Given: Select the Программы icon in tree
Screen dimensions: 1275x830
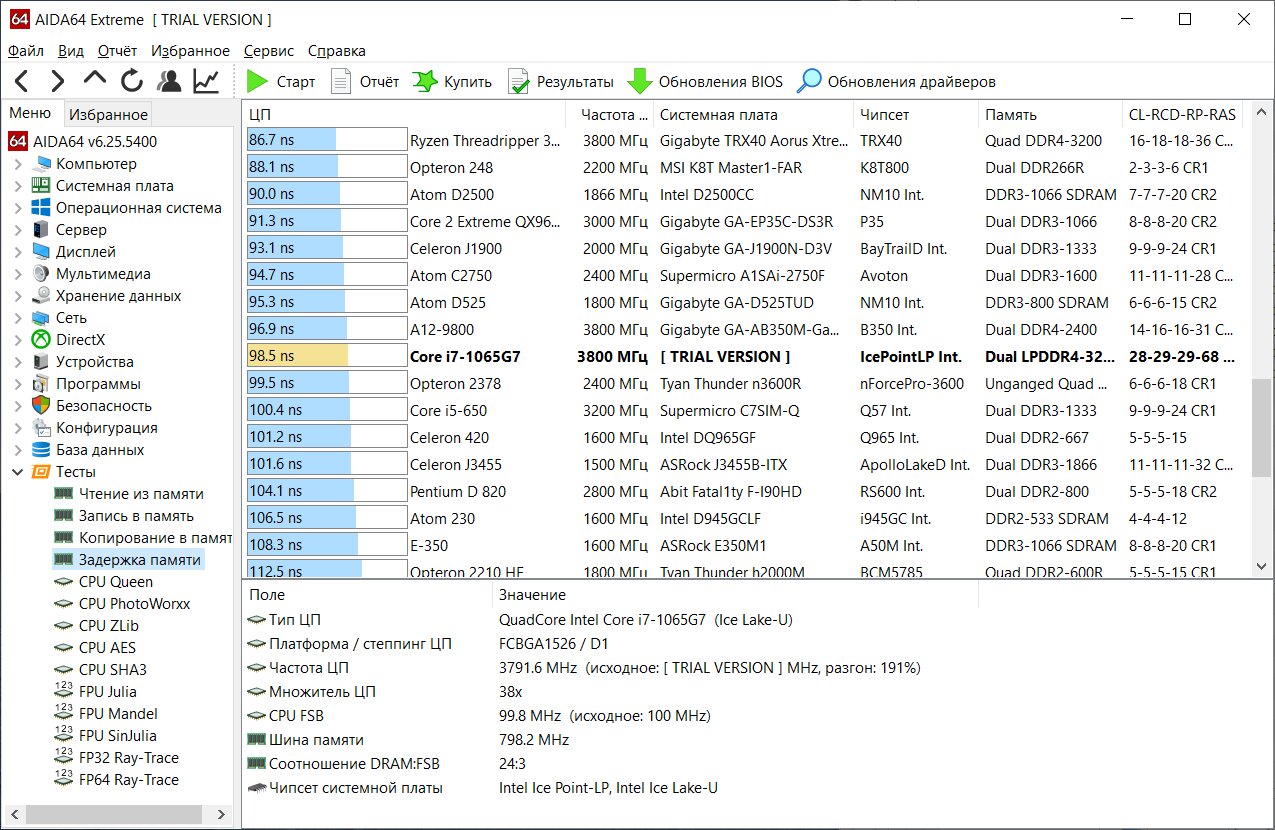Looking at the screenshot, I should click(41, 384).
